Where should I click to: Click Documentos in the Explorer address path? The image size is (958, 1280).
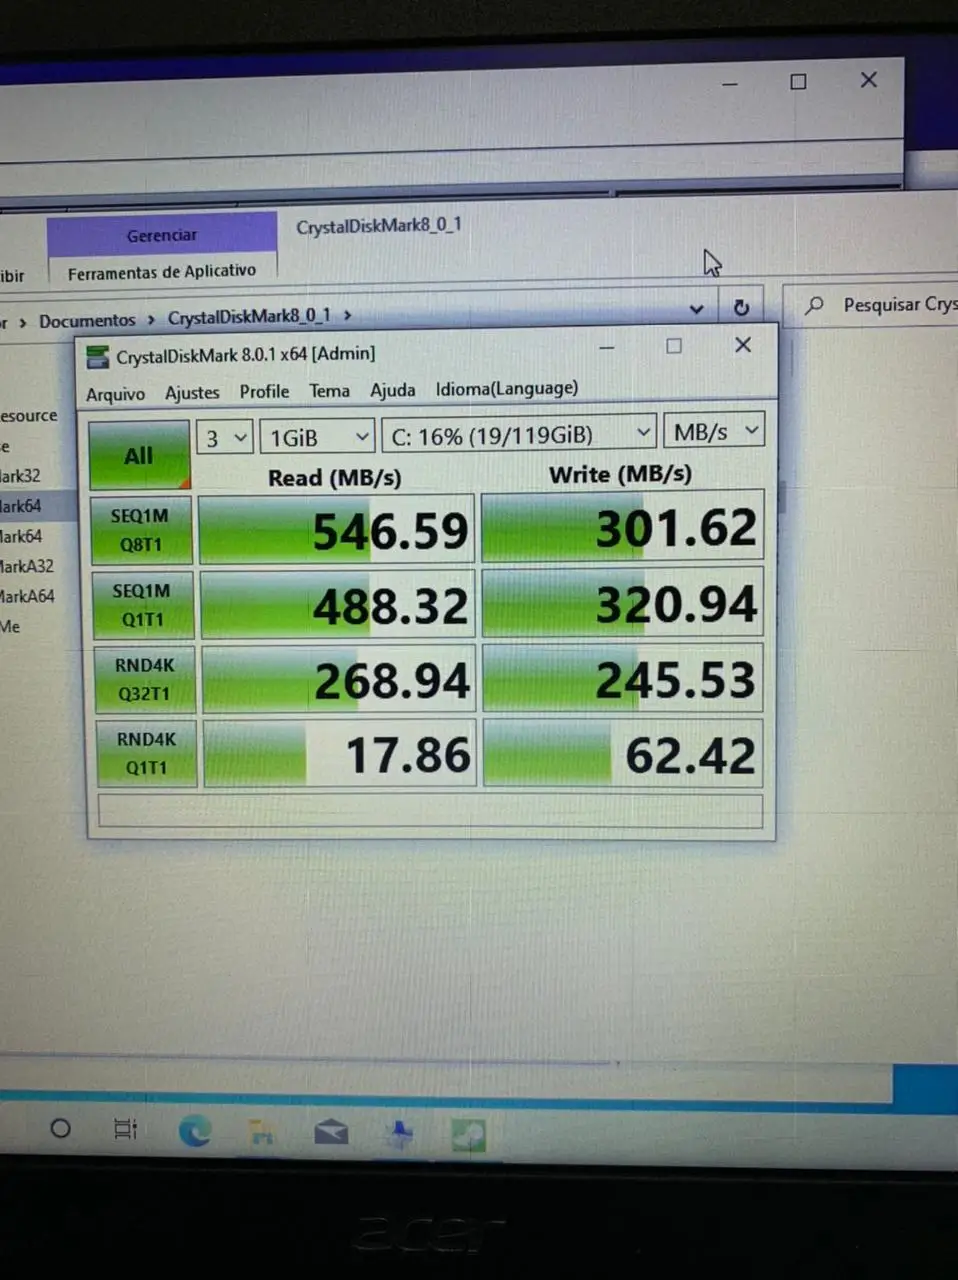point(87,321)
